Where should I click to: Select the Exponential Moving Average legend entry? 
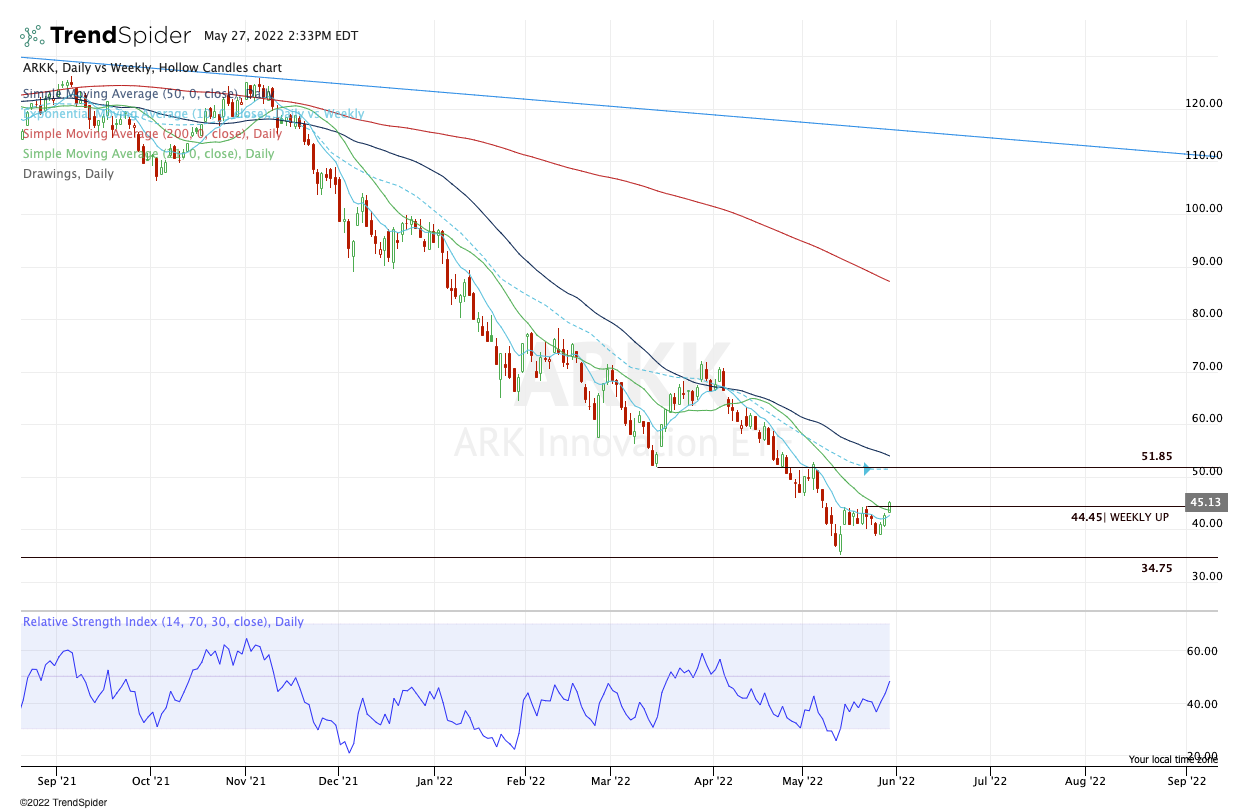click(x=193, y=114)
